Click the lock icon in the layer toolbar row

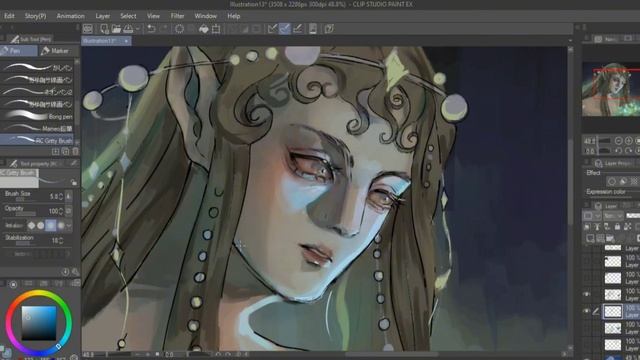tap(617, 227)
